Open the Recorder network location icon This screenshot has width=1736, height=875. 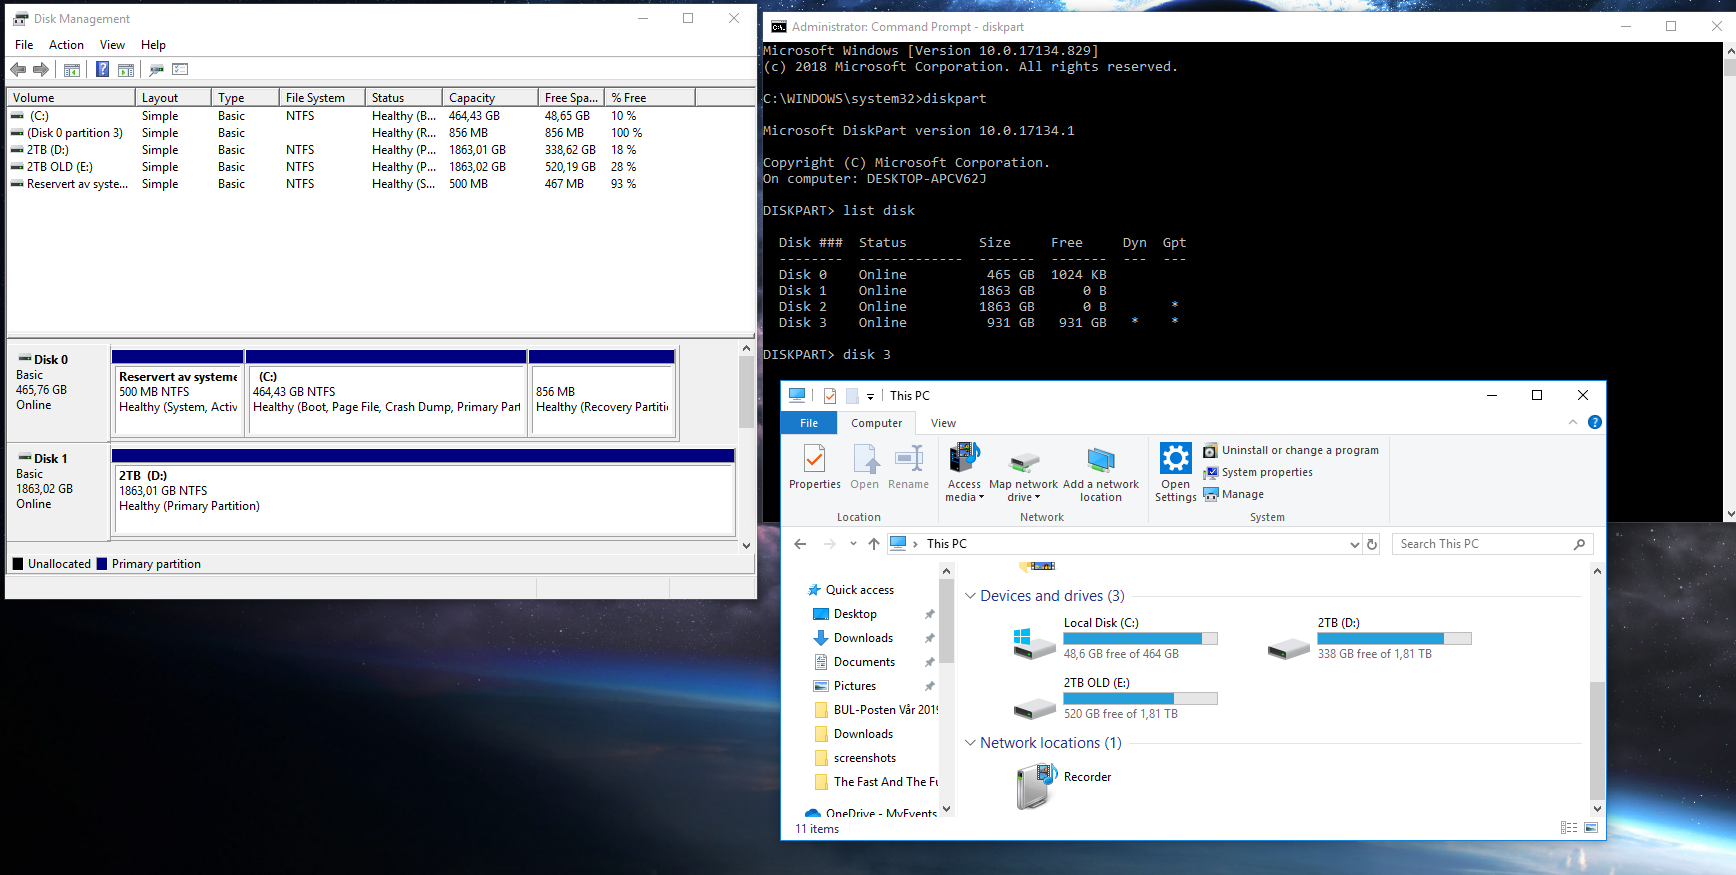pos(1037,786)
